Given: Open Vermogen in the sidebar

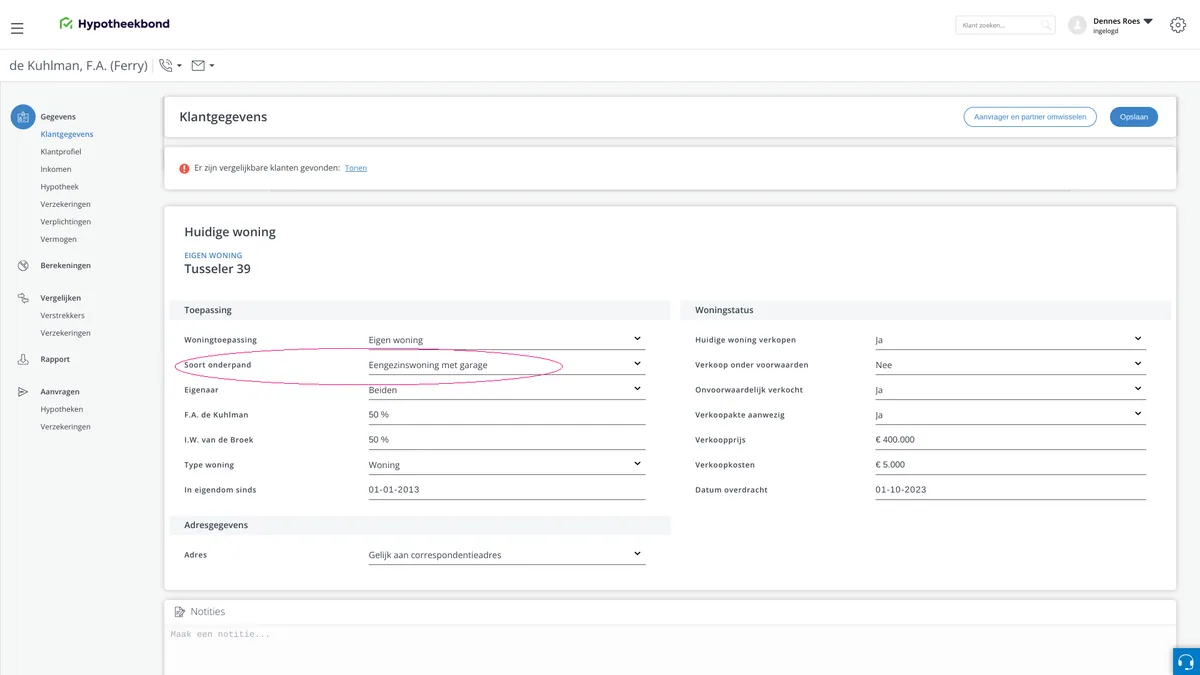Looking at the screenshot, I should pyautogui.click(x=59, y=239).
